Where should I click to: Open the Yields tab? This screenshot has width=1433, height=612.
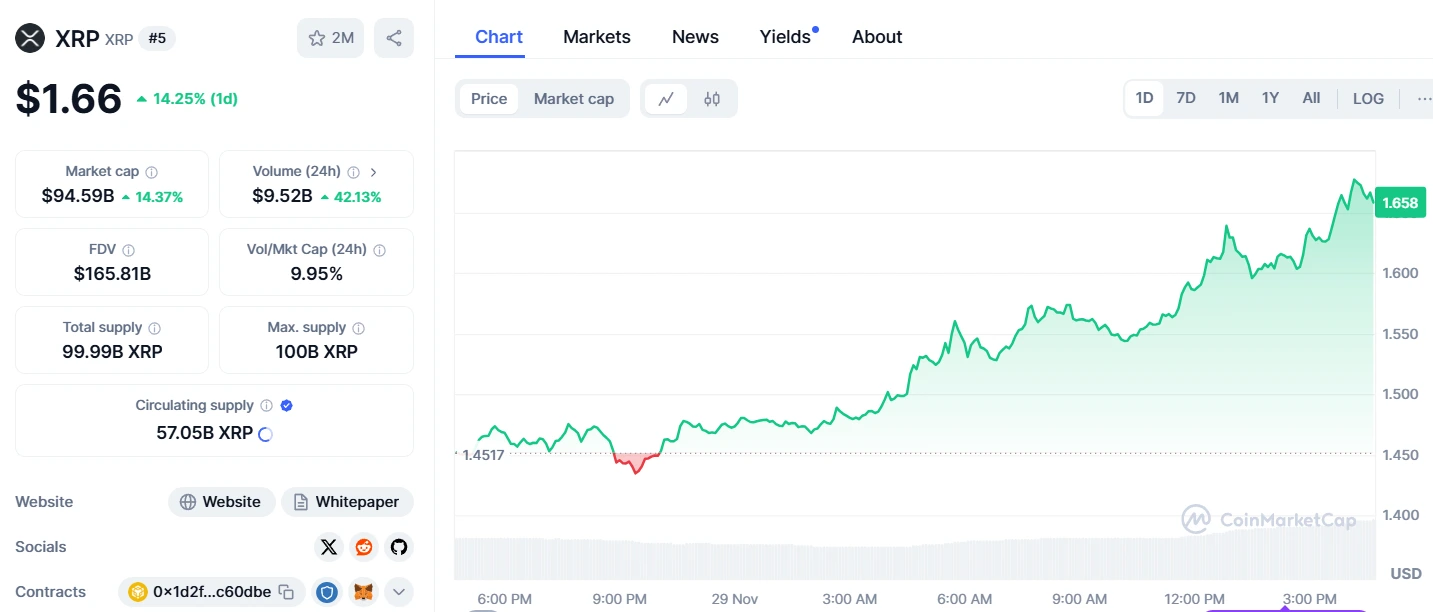coord(786,37)
